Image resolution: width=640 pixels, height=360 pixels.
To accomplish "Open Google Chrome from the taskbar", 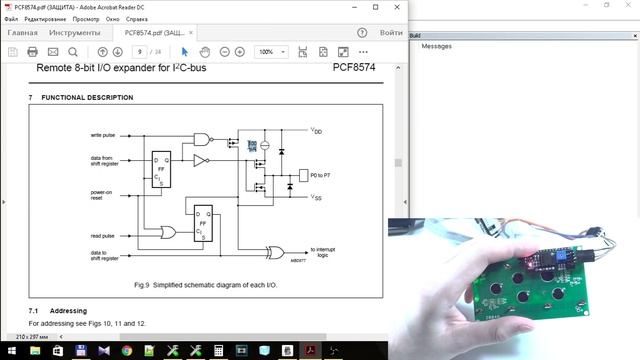I will click(127, 351).
